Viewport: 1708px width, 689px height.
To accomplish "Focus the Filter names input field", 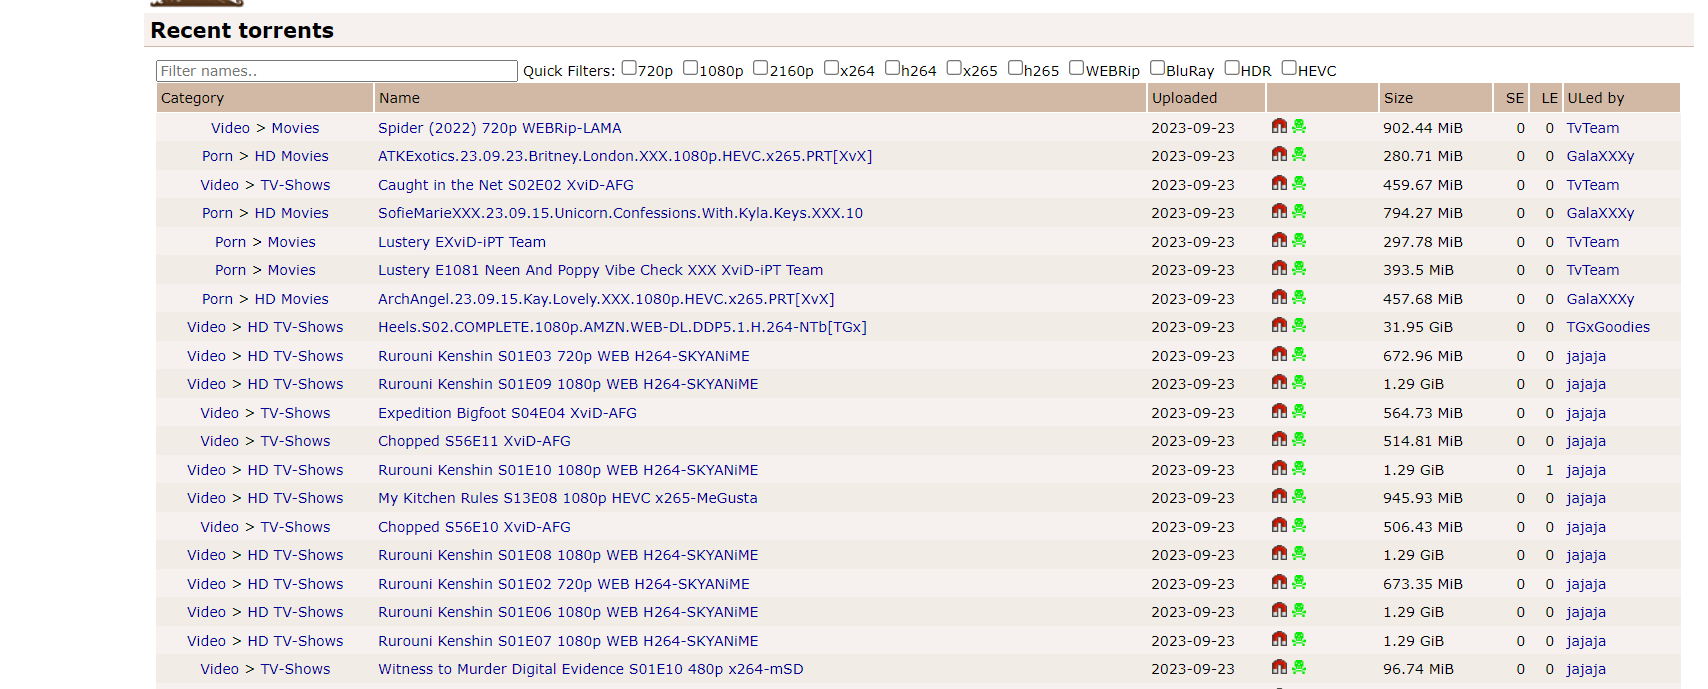I will point(336,71).
